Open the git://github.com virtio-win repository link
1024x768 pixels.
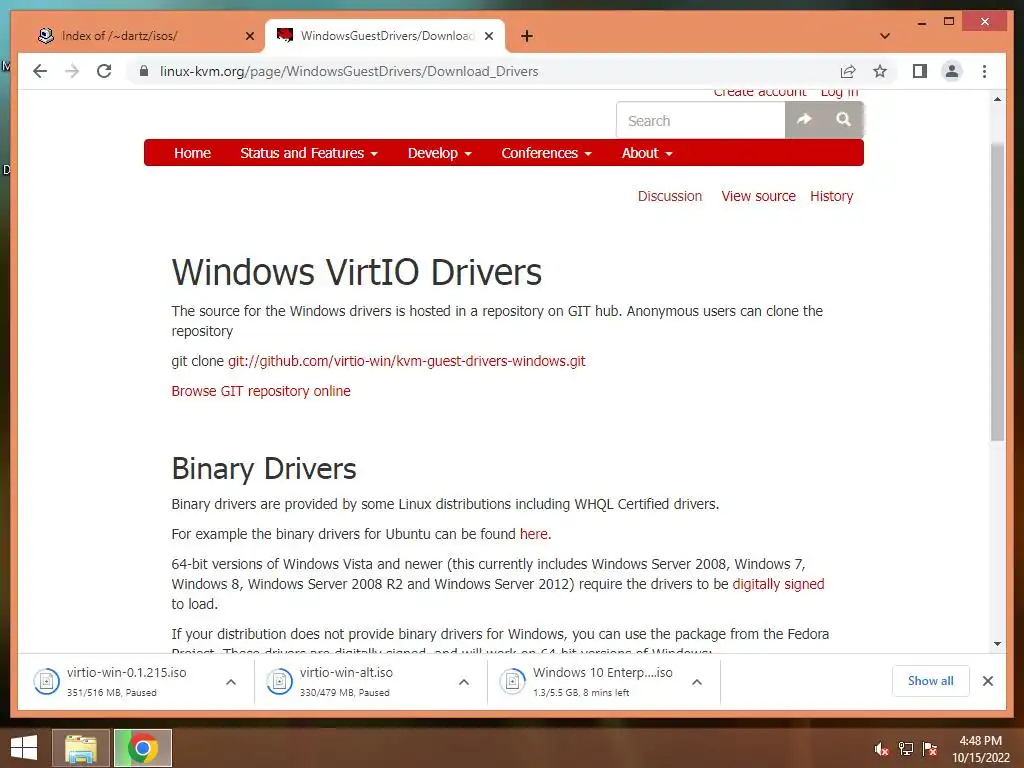point(406,361)
